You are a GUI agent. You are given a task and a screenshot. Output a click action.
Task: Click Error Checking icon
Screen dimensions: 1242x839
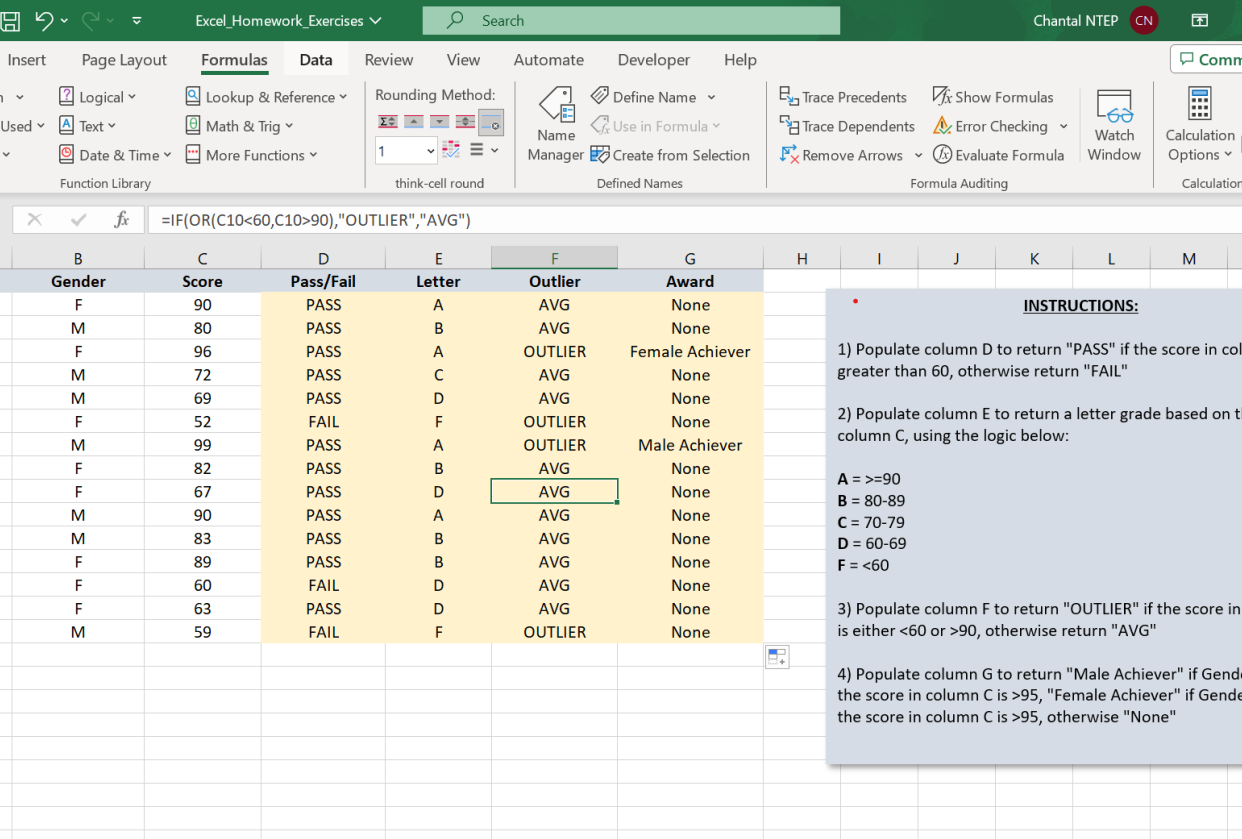[942, 126]
